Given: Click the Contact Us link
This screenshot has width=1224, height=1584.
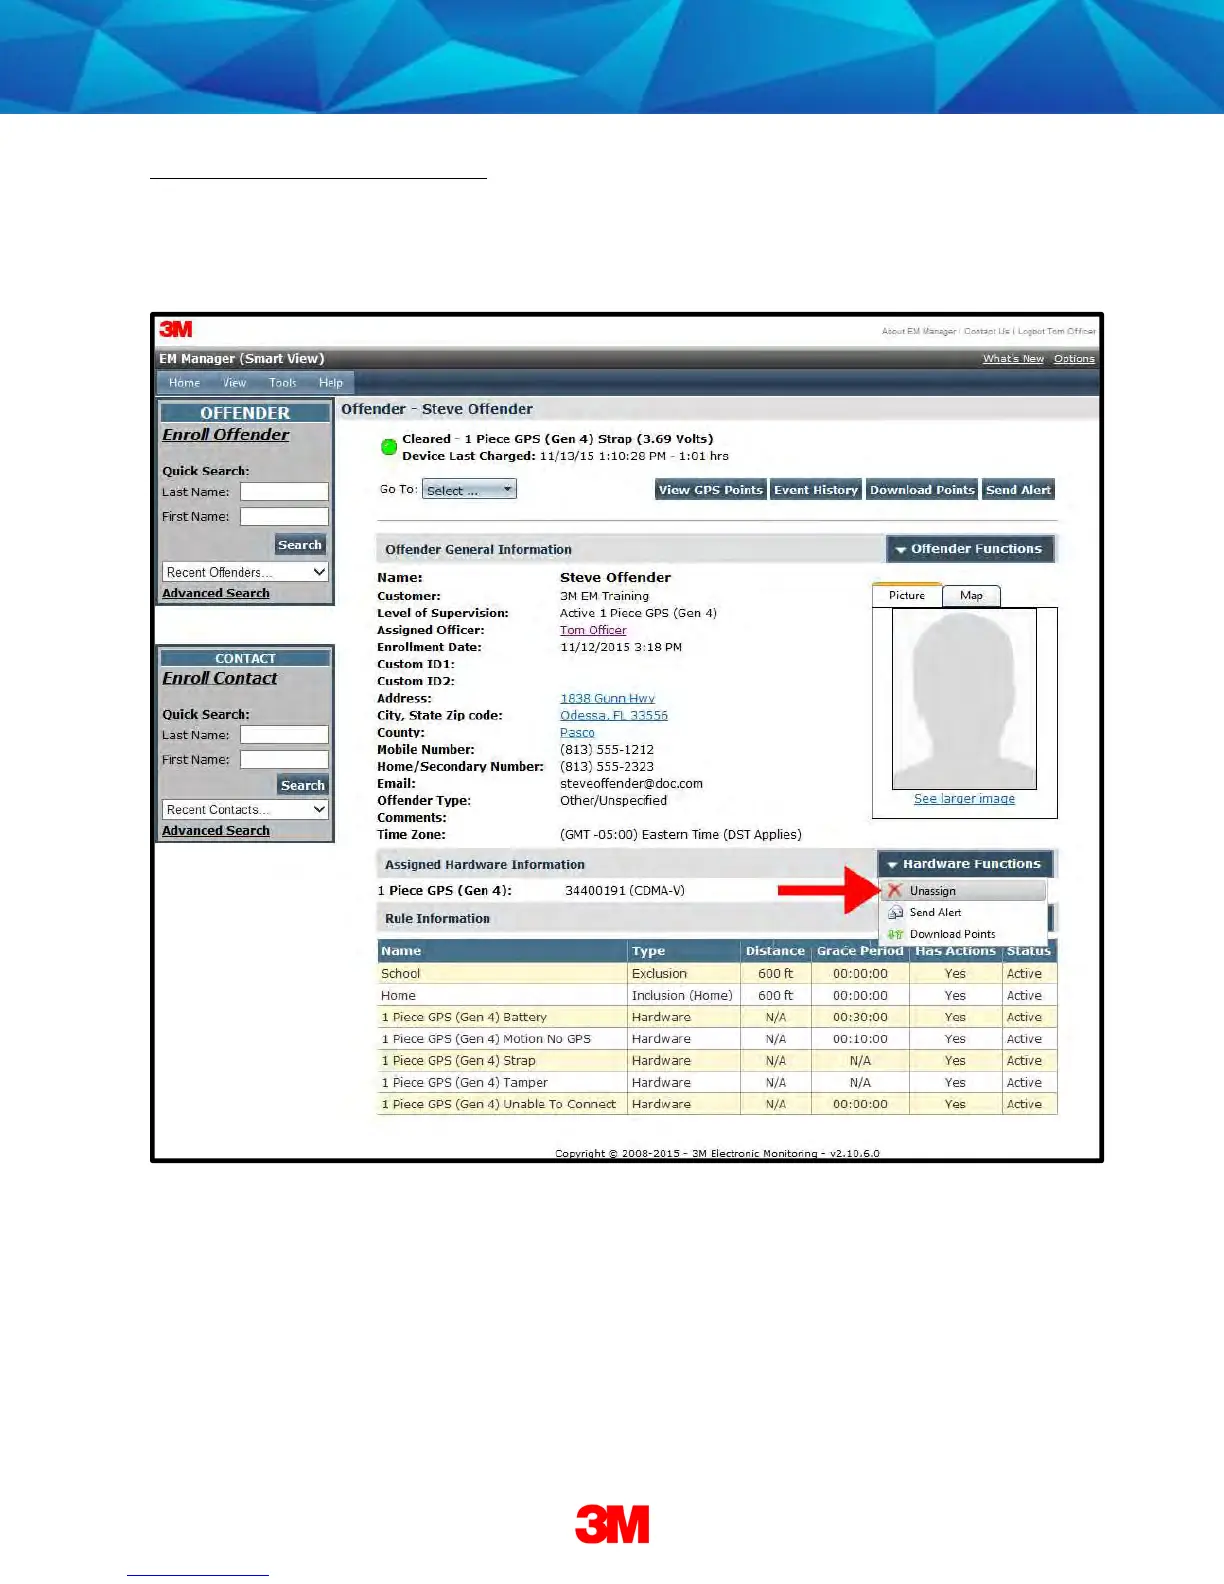Looking at the screenshot, I should tap(986, 331).
